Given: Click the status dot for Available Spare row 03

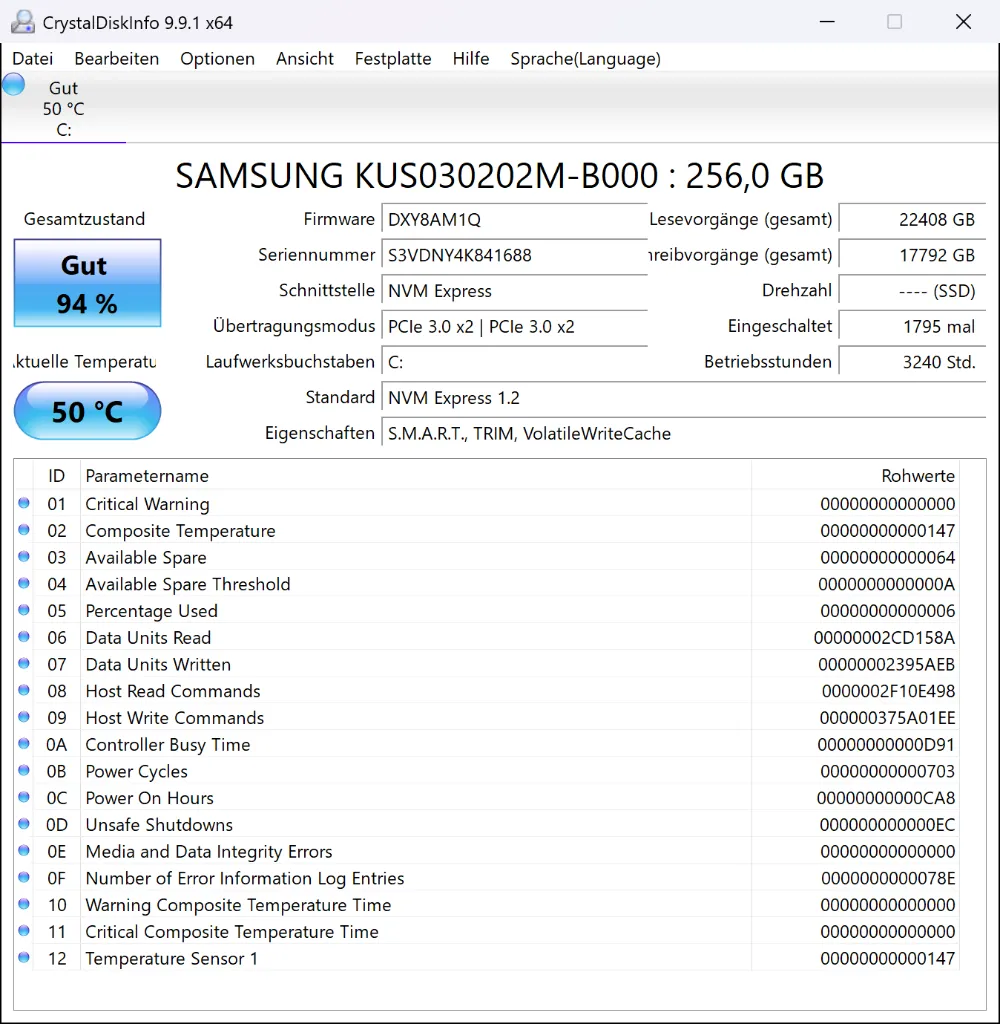Looking at the screenshot, I should [24, 556].
